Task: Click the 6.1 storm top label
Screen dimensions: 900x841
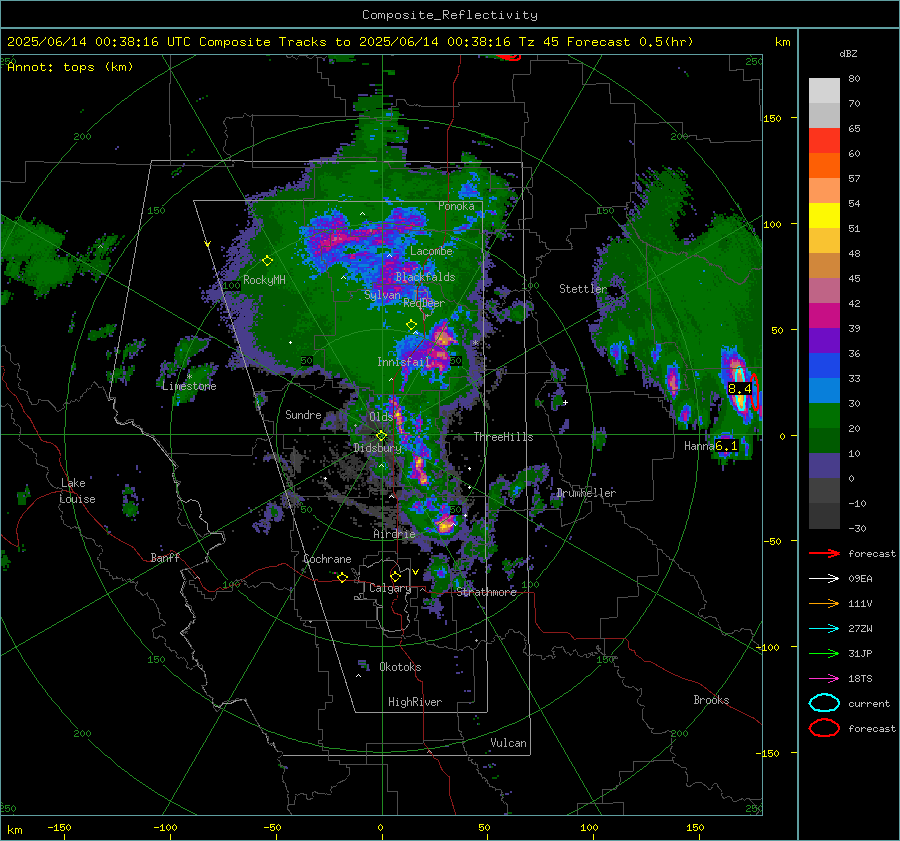Action: (726, 445)
